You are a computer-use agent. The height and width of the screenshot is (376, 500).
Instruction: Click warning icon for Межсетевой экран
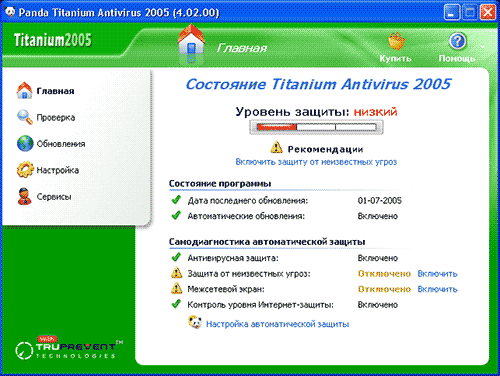click(176, 288)
